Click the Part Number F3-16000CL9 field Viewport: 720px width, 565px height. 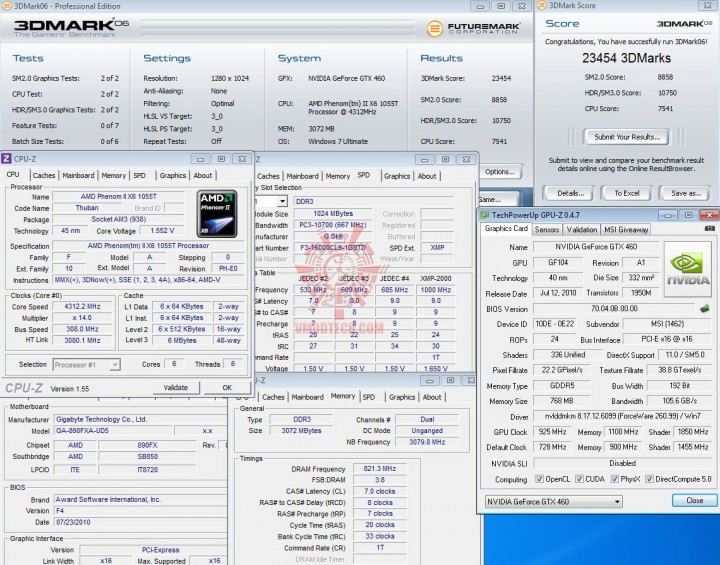(332, 248)
